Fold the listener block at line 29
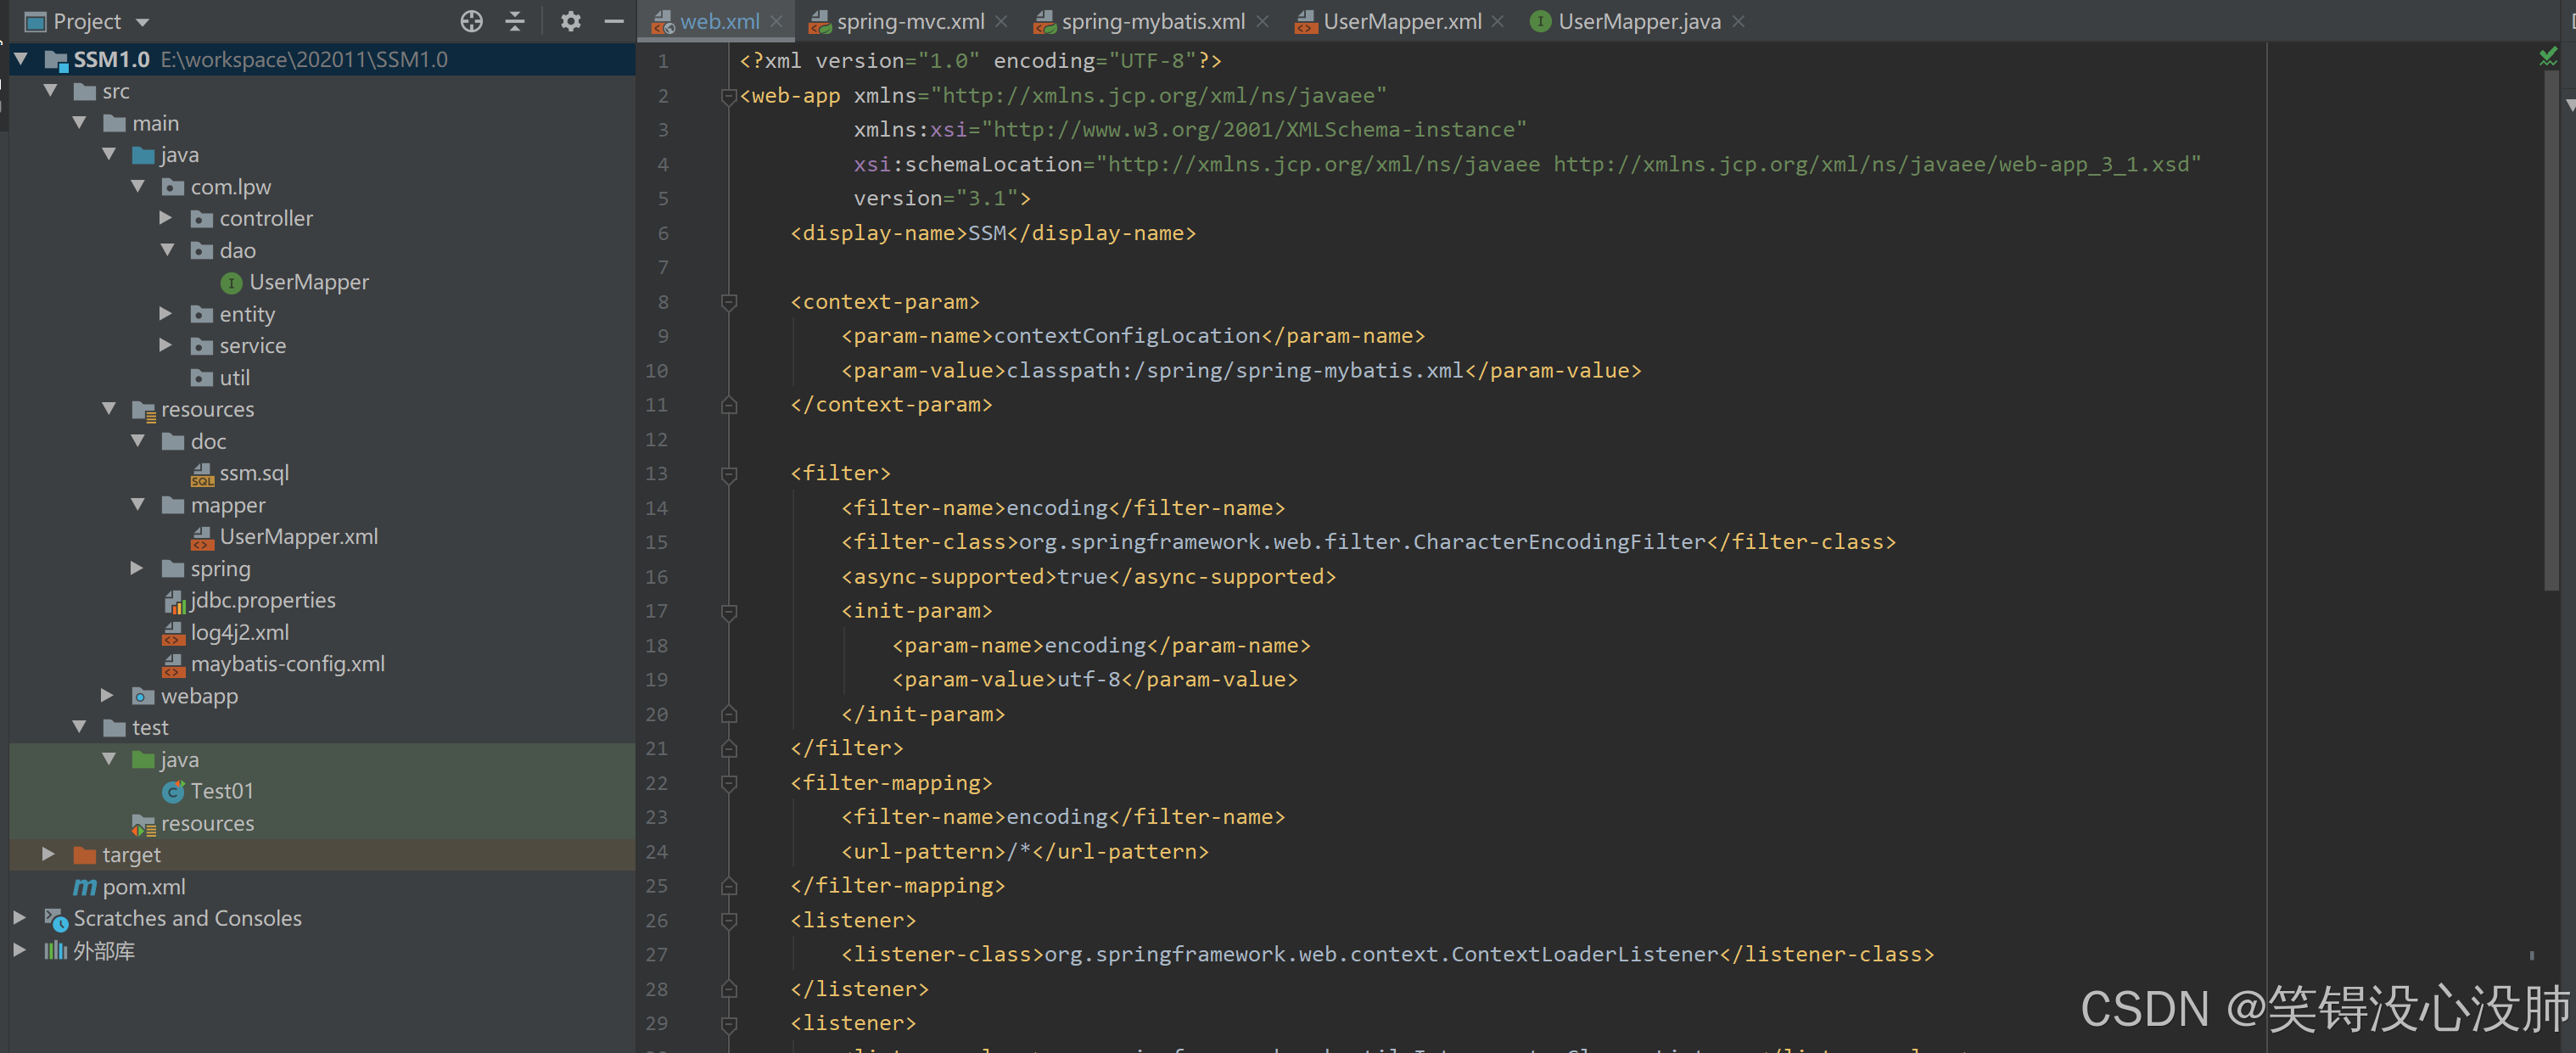Screen dimensions: 2576x1053 pos(729,1023)
